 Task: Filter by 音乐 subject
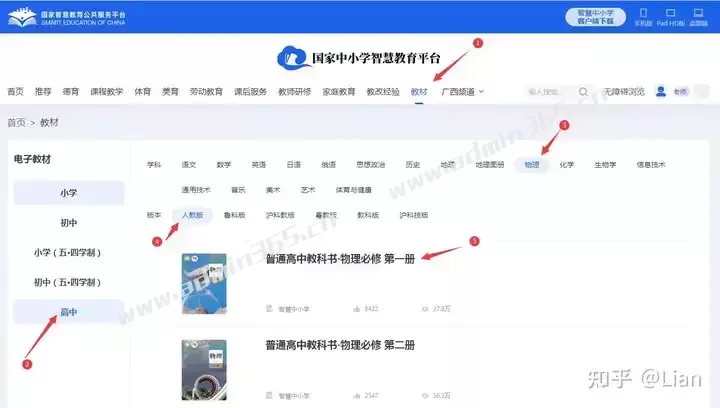[238, 190]
